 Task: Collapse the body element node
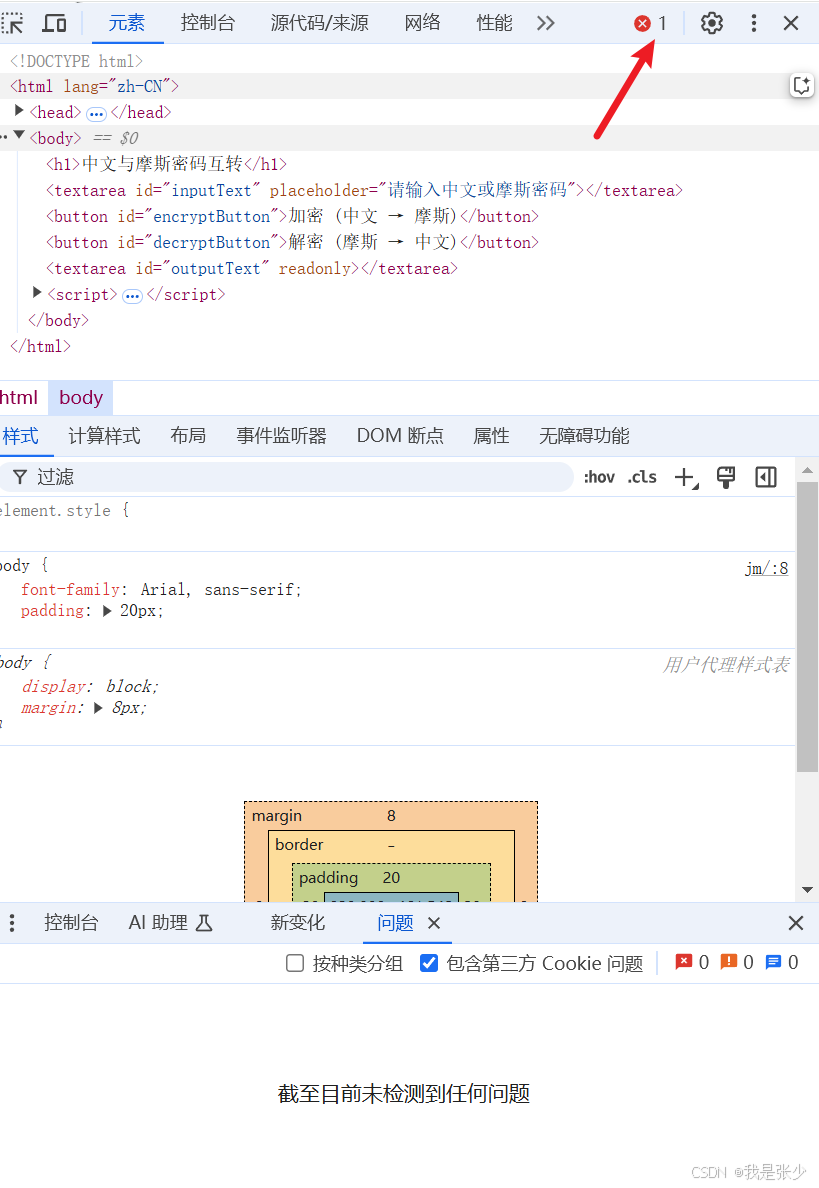(20, 136)
